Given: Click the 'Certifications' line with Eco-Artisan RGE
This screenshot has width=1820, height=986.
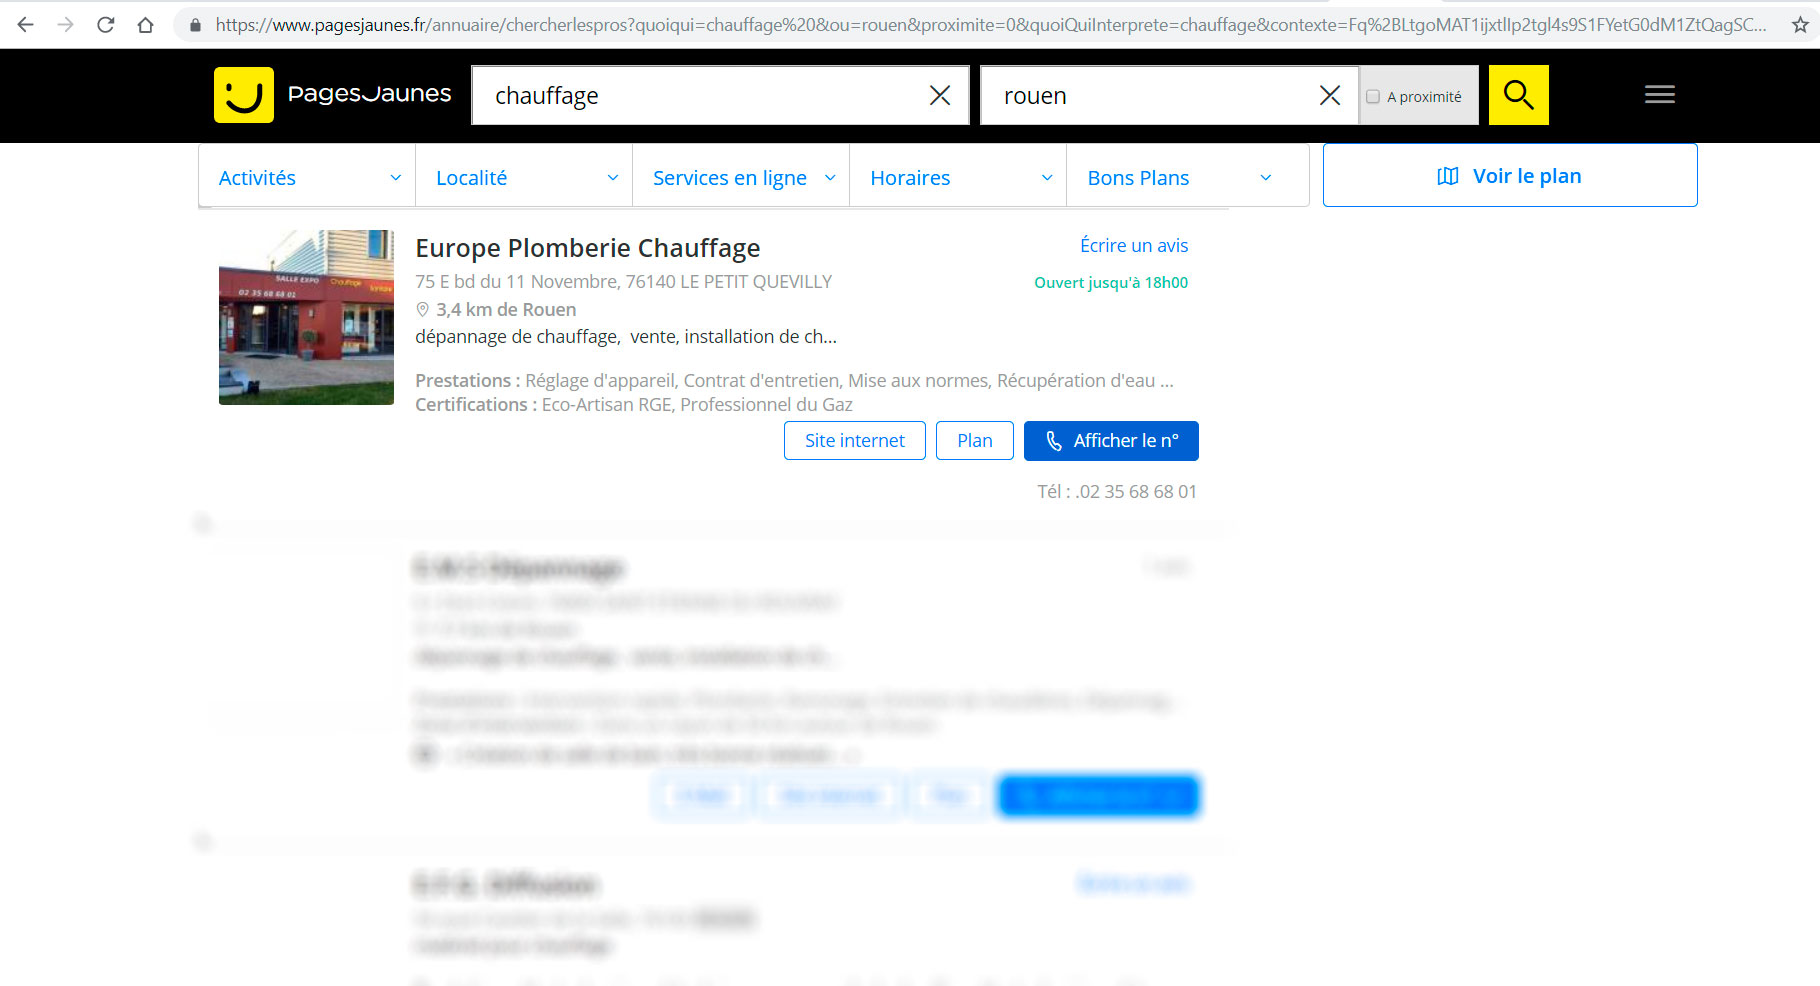Looking at the screenshot, I should point(634,405).
